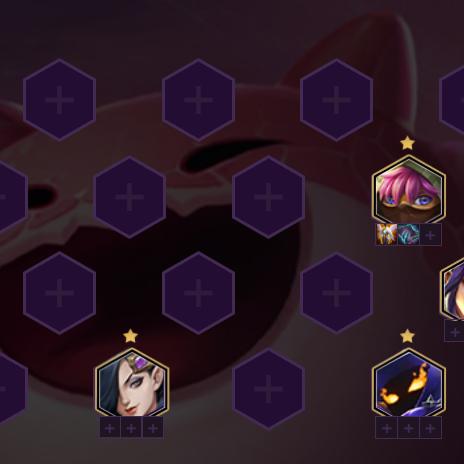Open last item slot under dark-haired woman
Image resolution: width=464 pixels, height=464 pixels.
click(153, 427)
